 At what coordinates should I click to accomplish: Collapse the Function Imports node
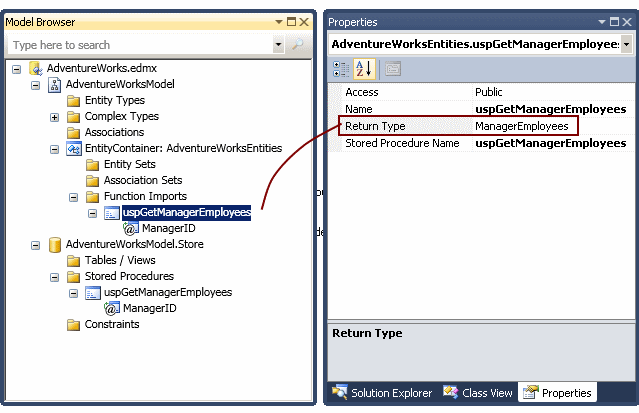(74, 196)
